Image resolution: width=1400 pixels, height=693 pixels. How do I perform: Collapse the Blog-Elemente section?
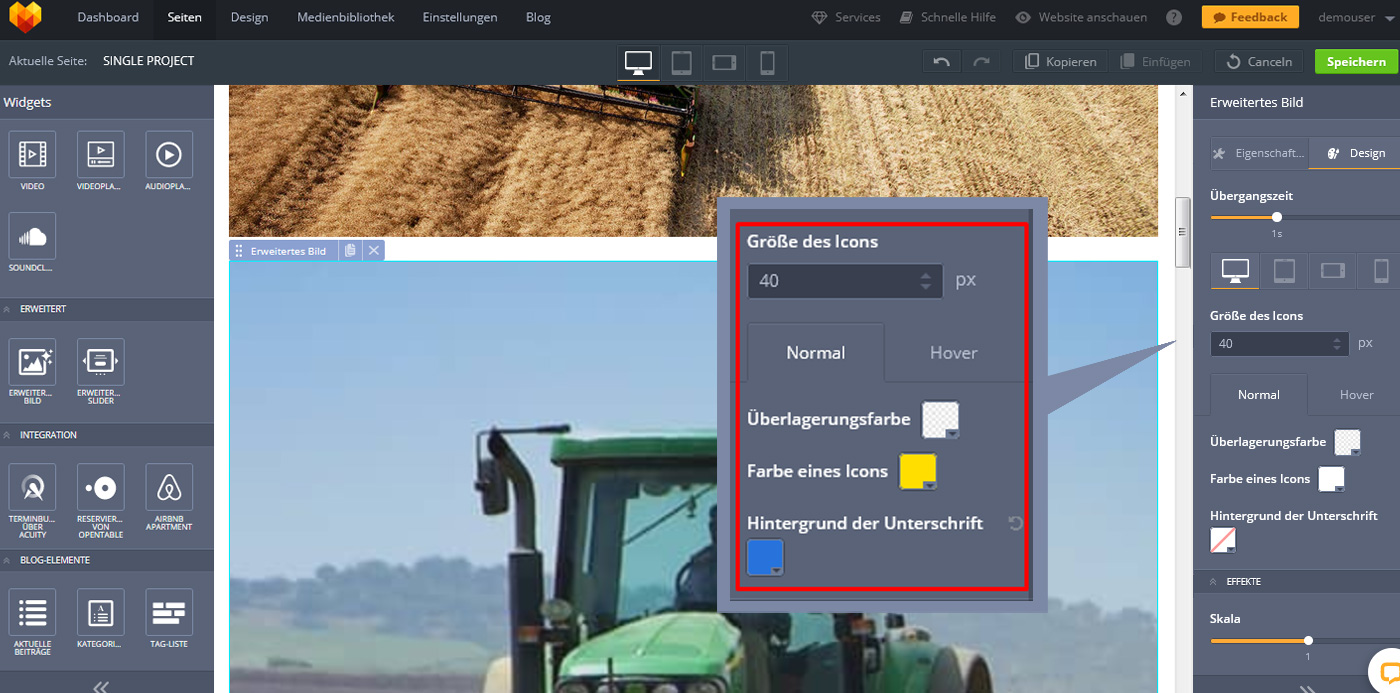tap(9, 560)
